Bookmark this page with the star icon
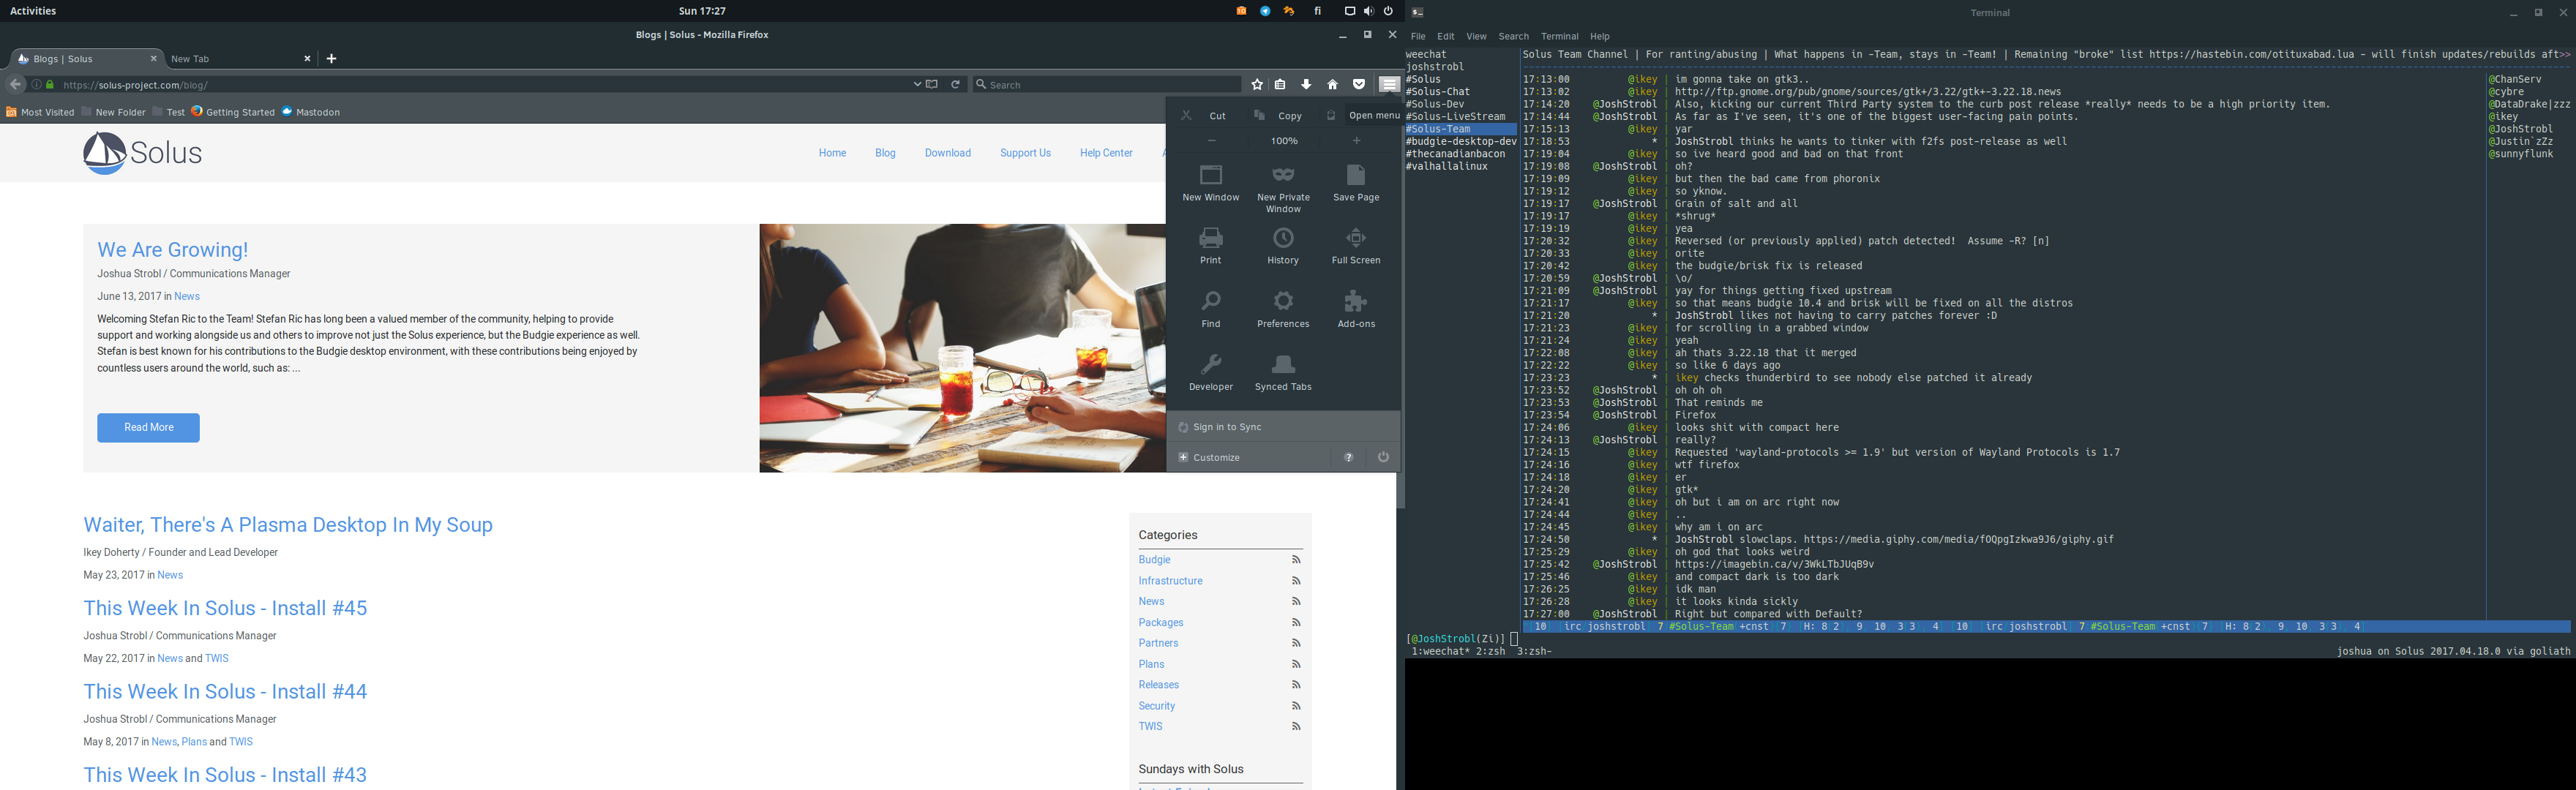Image resolution: width=2576 pixels, height=790 pixels. click(x=1257, y=85)
